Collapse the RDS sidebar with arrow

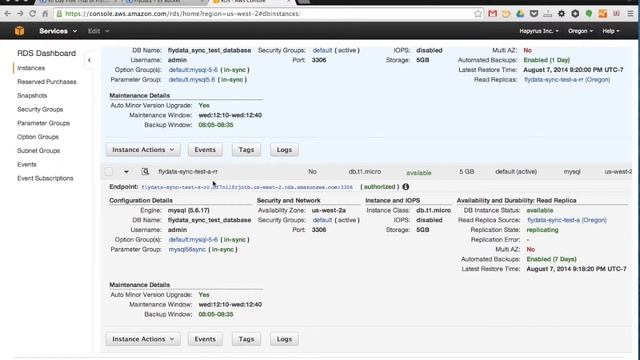89,60
